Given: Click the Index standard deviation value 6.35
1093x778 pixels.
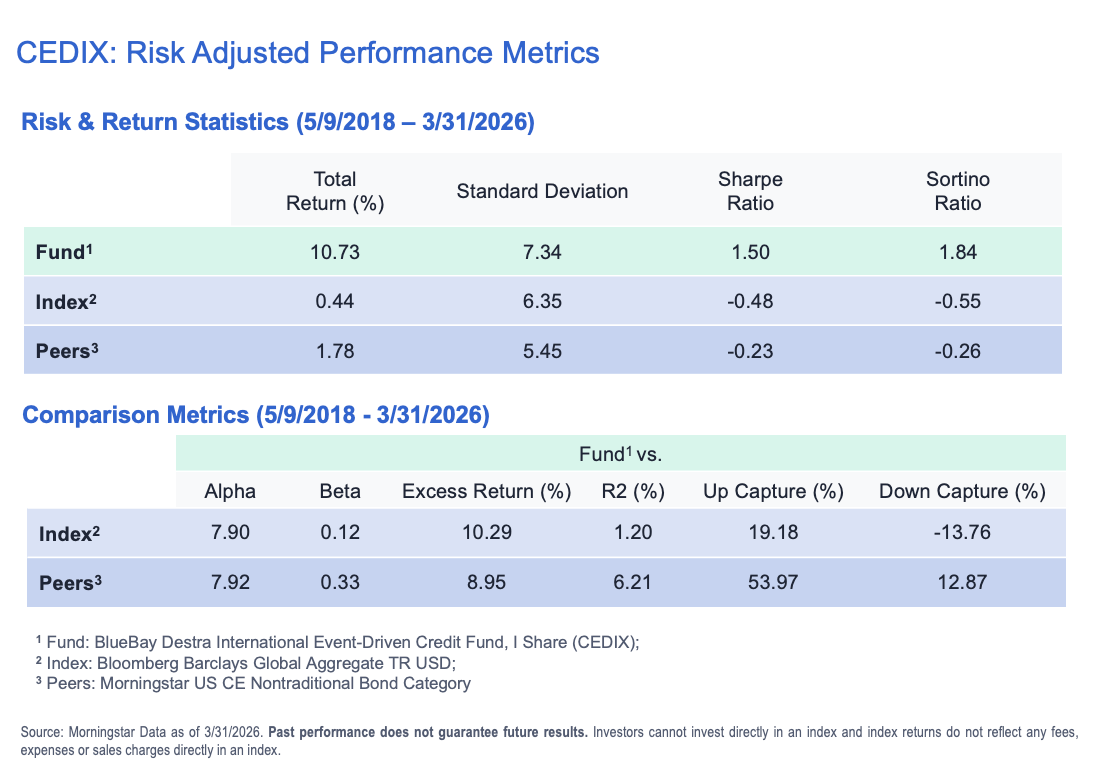Looking at the screenshot, I should point(542,301).
